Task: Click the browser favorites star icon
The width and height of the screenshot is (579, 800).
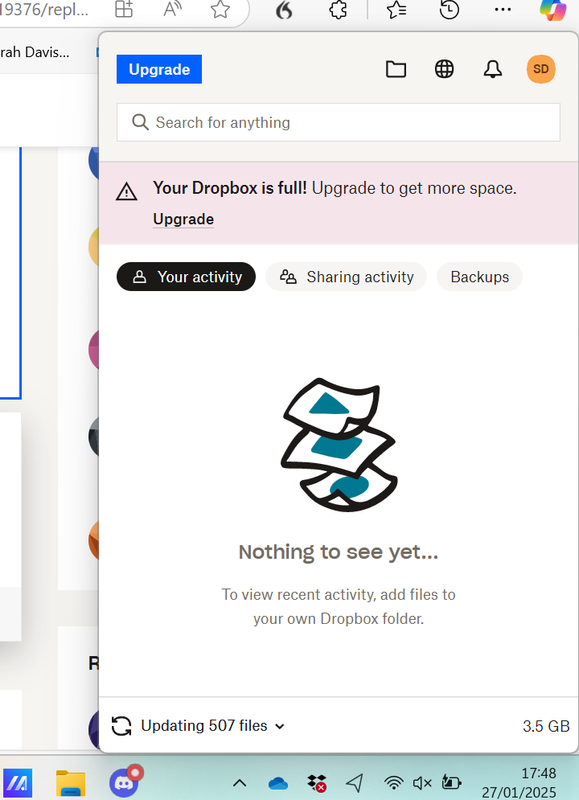Action: (396, 9)
